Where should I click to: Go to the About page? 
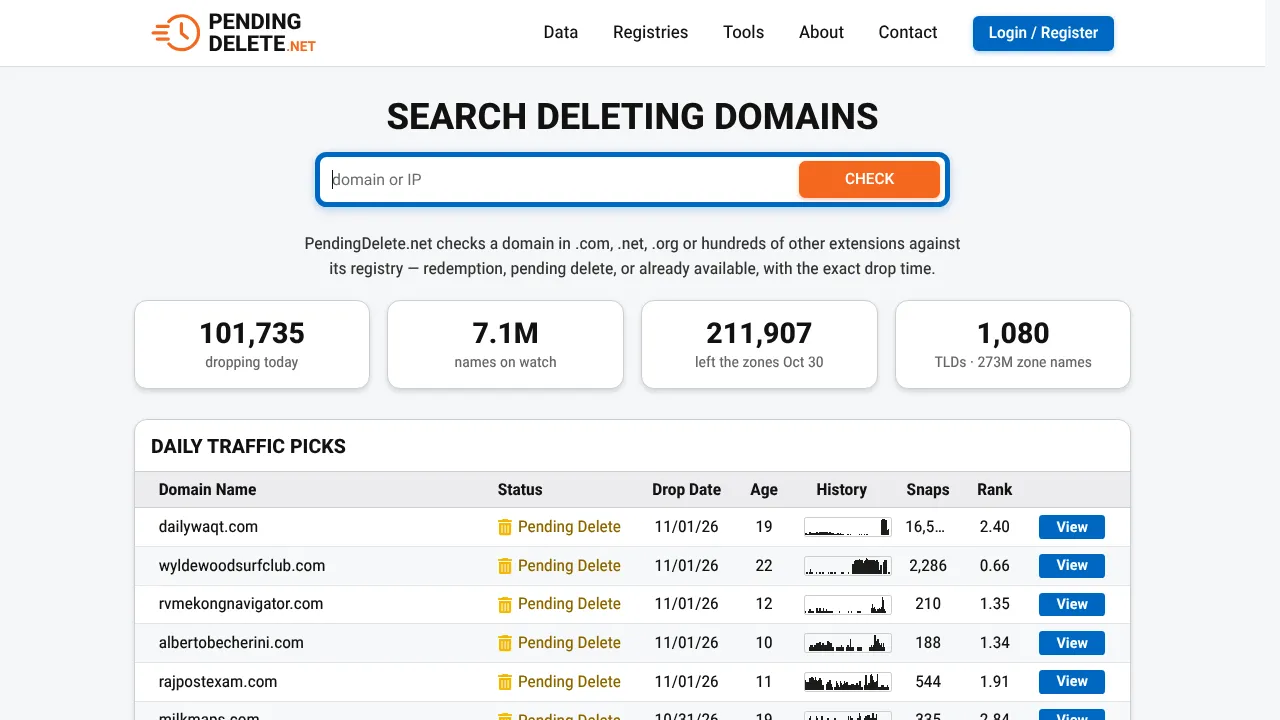tap(821, 32)
